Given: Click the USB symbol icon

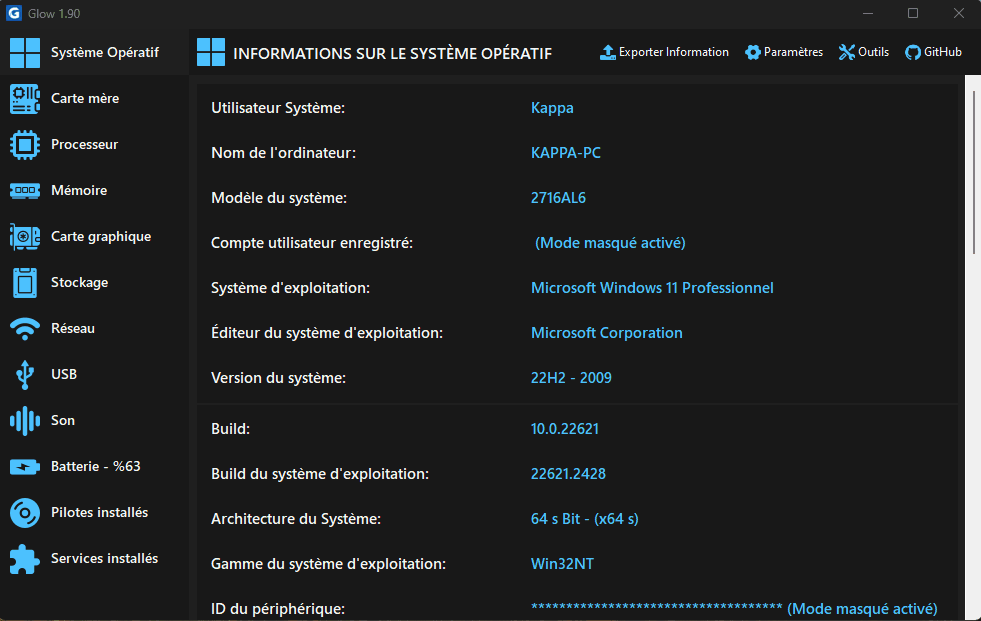Looking at the screenshot, I should click(25, 375).
